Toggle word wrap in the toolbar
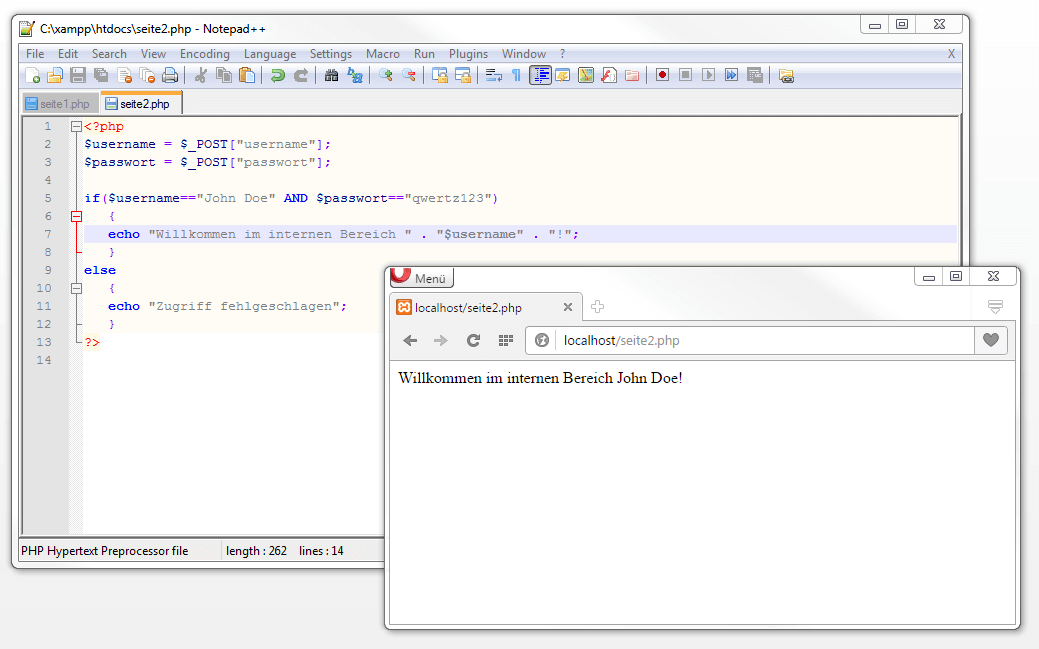The image size is (1039, 649). (494, 76)
